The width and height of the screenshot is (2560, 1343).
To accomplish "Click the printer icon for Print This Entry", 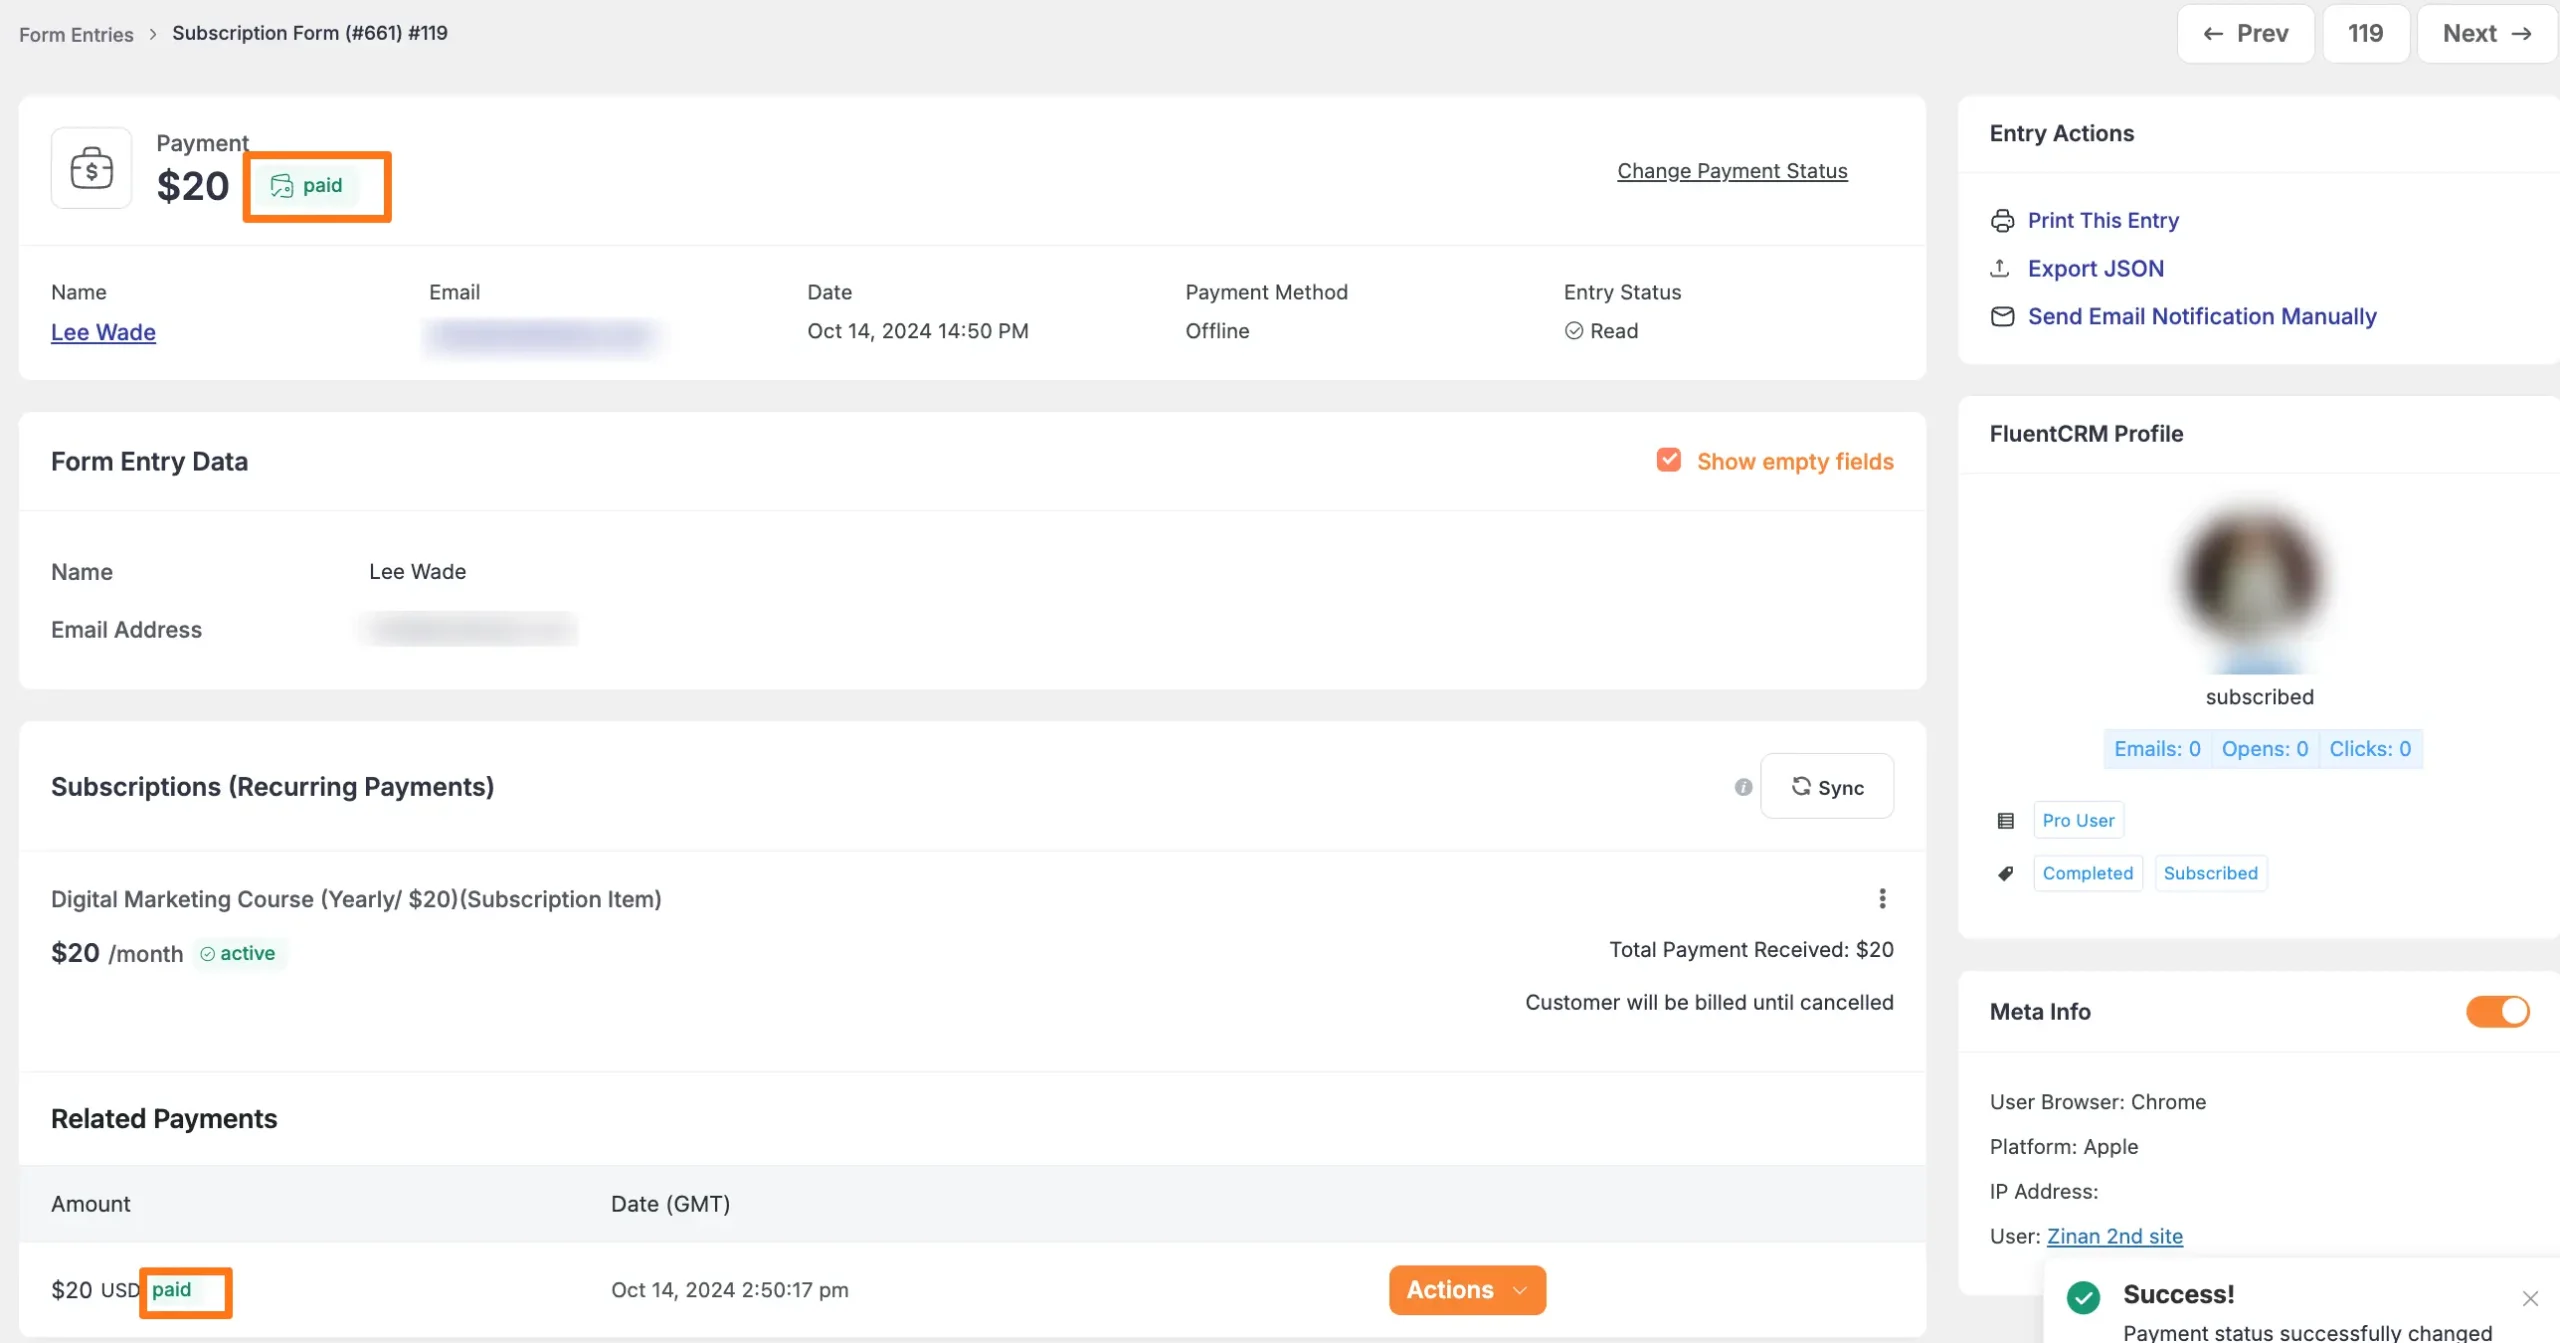I will point(2002,221).
